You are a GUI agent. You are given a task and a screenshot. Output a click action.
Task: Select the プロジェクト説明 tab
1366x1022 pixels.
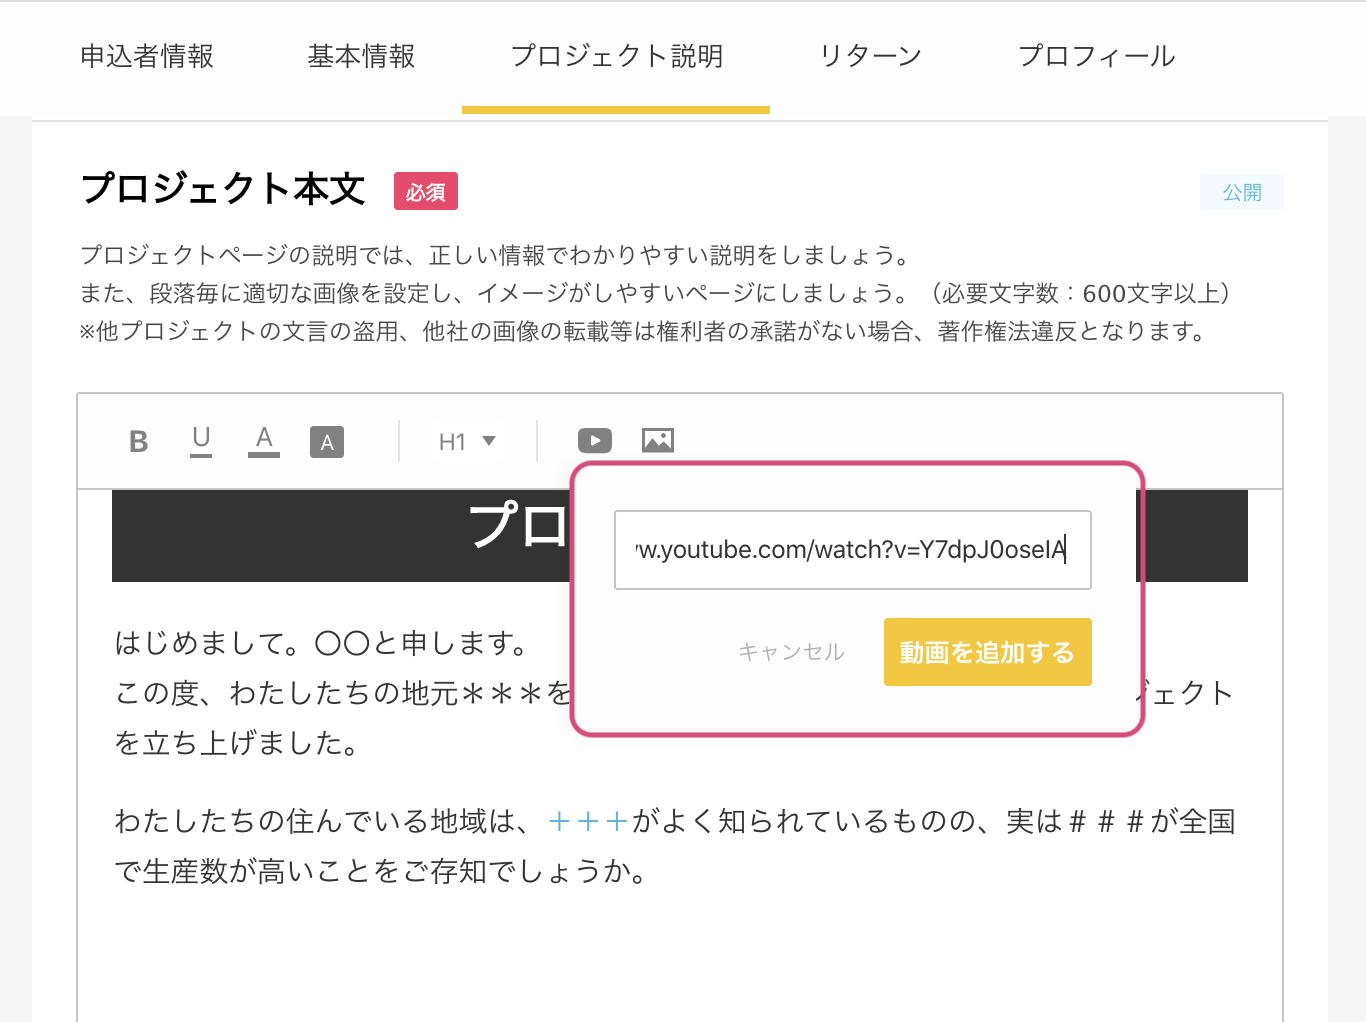tap(616, 57)
